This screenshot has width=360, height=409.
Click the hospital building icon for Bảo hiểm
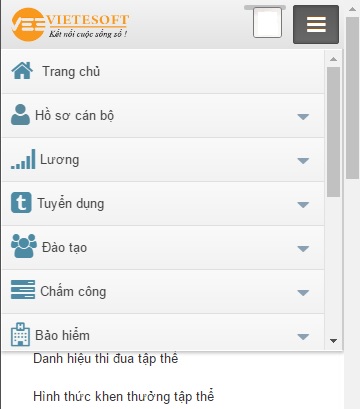tap(20, 334)
